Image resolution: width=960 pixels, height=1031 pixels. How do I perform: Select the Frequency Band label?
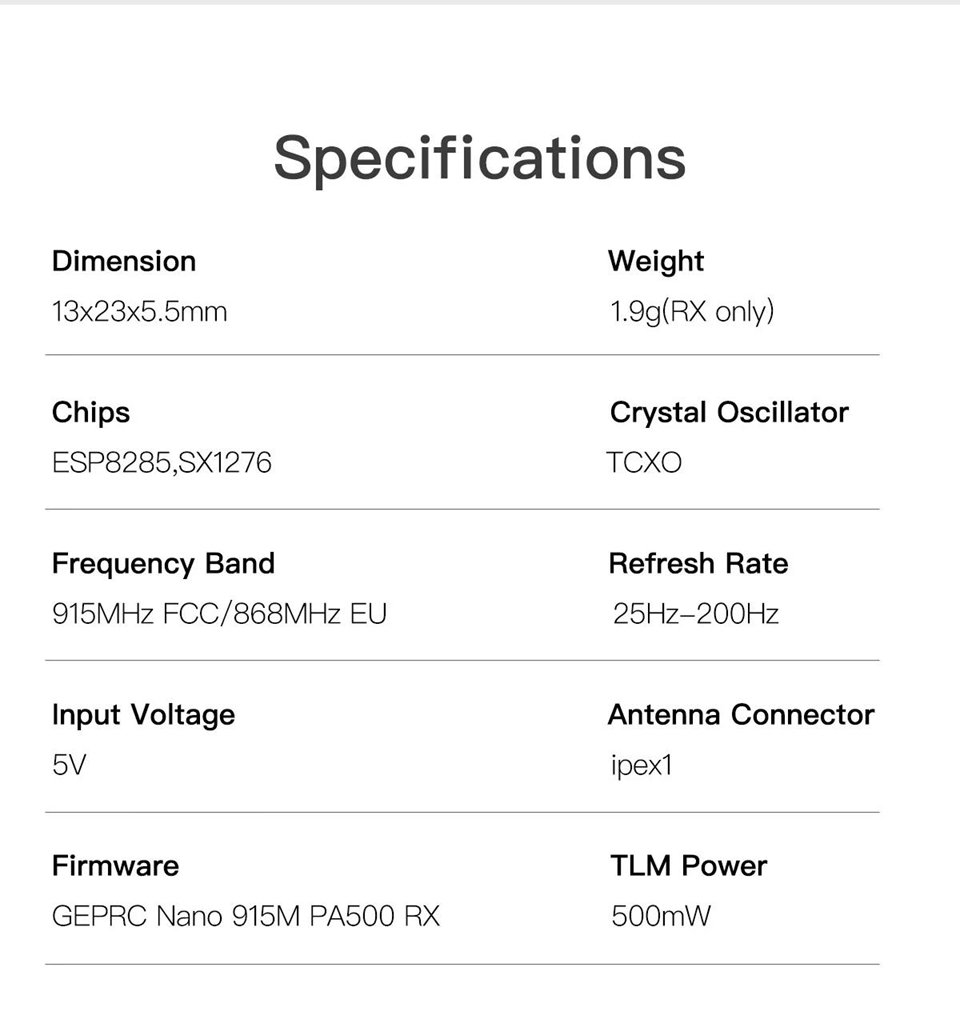pos(163,563)
